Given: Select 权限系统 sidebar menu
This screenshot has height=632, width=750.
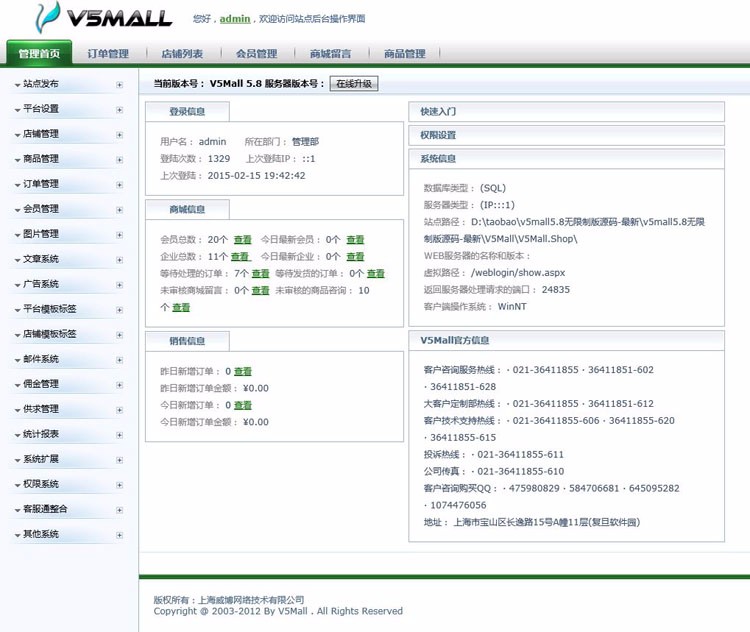Looking at the screenshot, I should (41, 484).
